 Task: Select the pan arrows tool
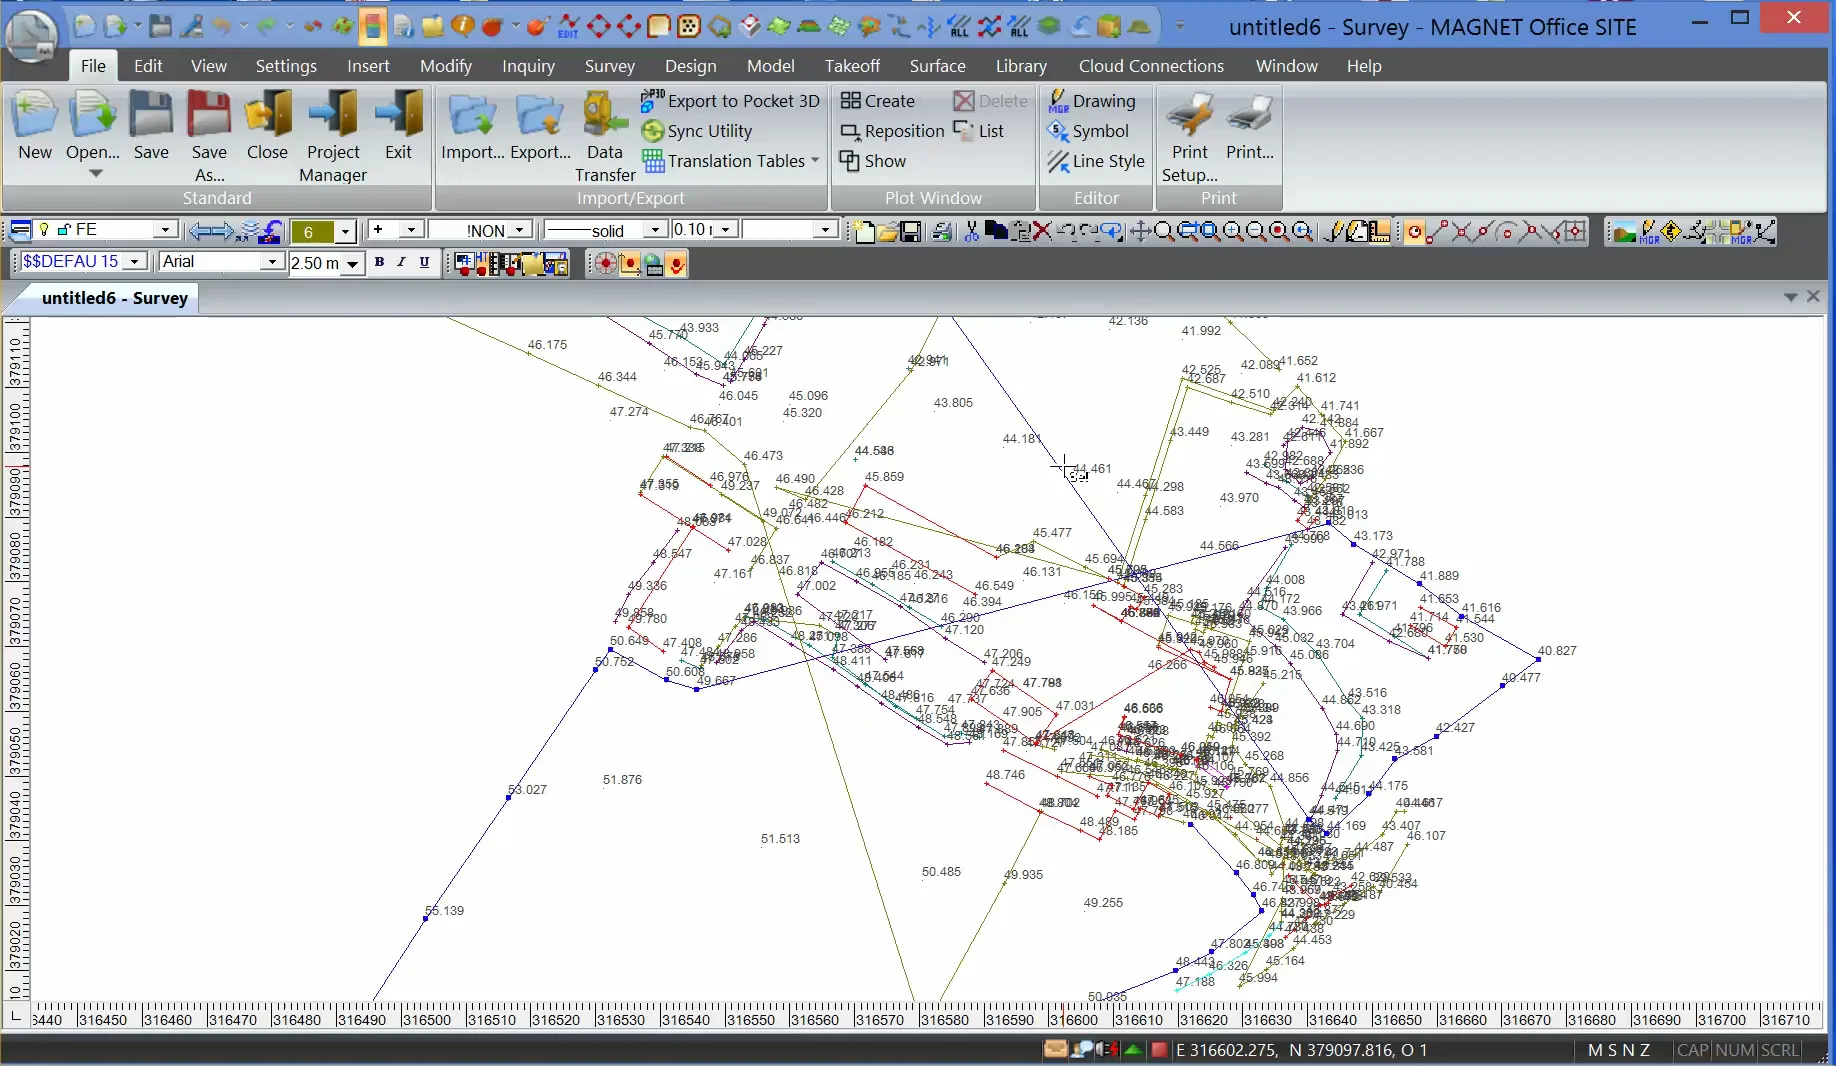click(x=1139, y=232)
